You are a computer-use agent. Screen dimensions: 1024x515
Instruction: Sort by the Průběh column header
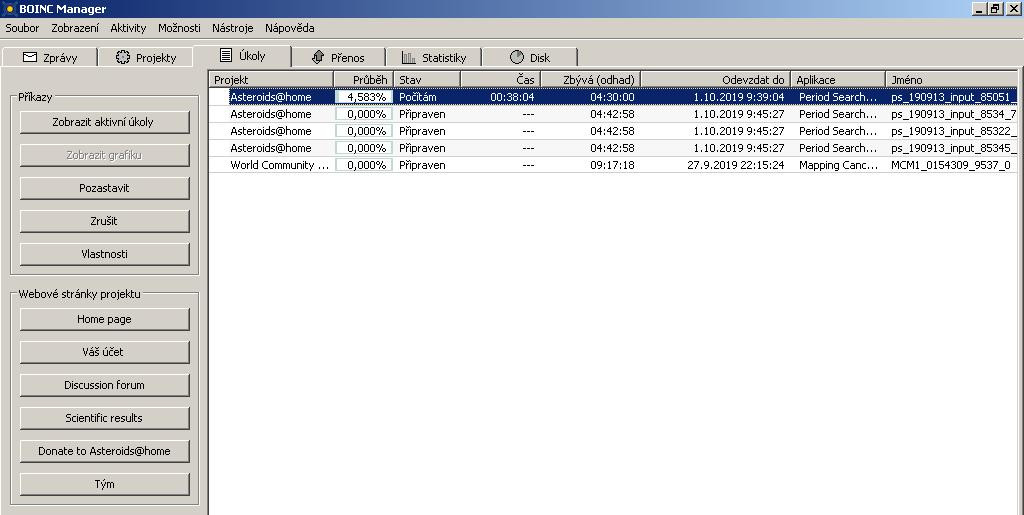pyautogui.click(x=364, y=80)
